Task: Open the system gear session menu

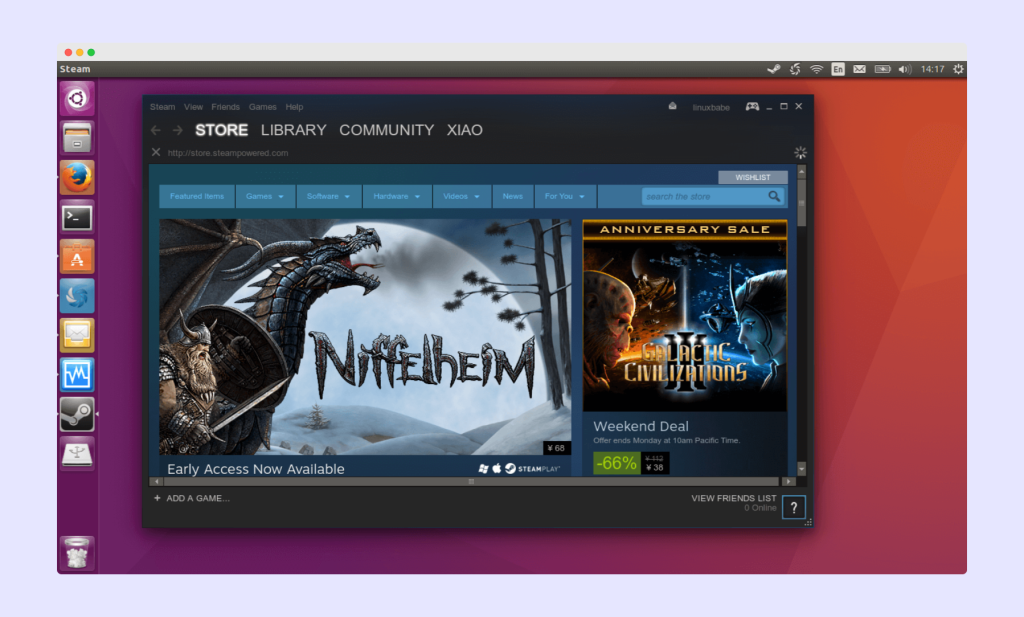Action: 958,69
